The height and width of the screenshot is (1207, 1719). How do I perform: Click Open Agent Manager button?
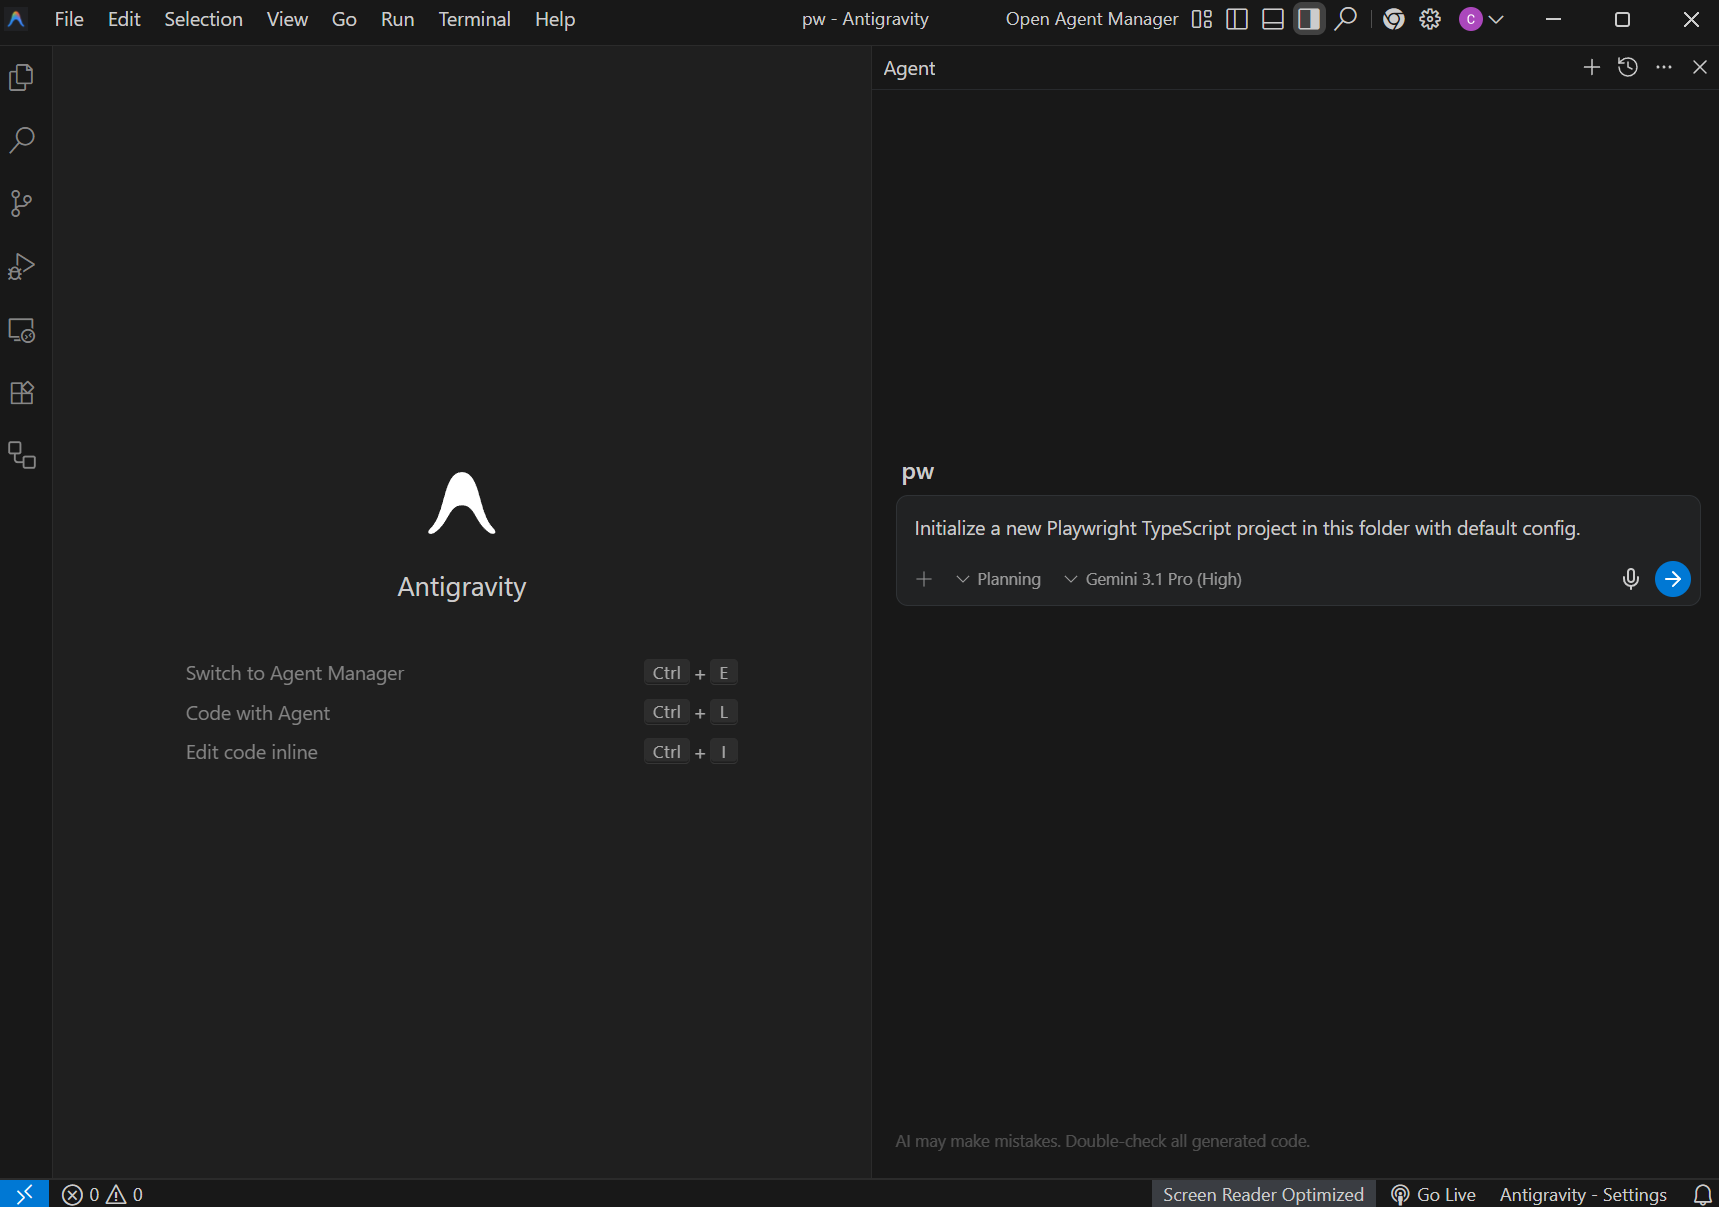(x=1091, y=19)
